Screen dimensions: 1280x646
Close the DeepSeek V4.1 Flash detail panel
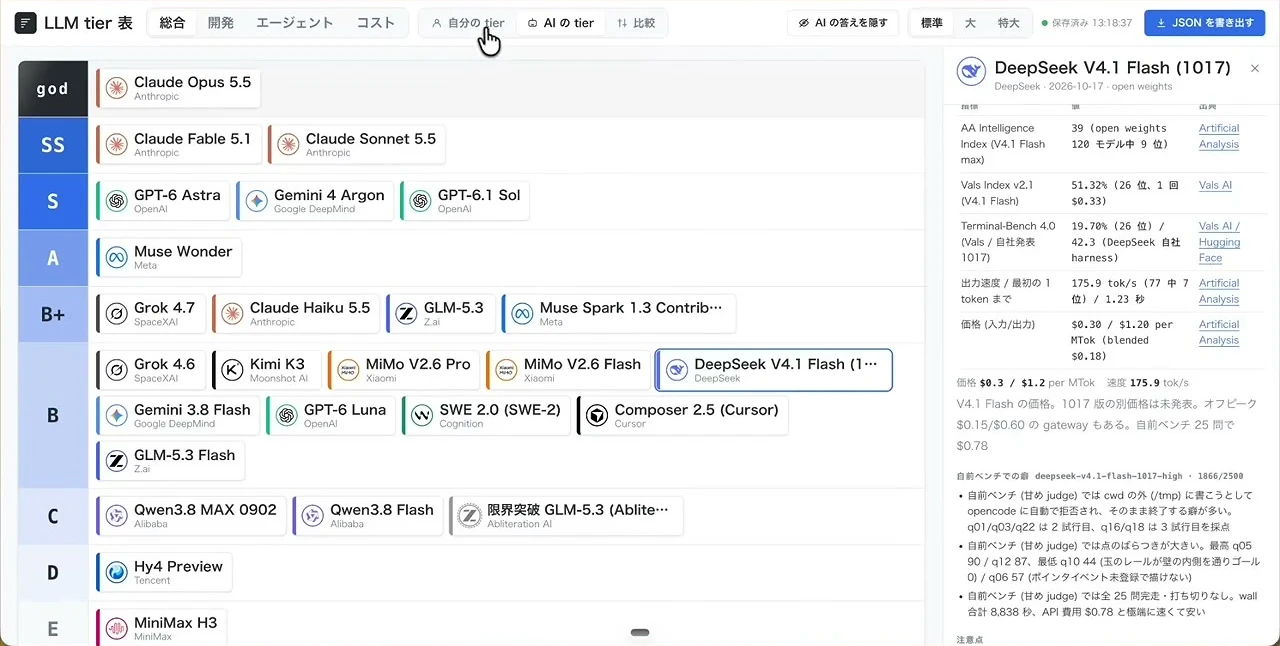(1255, 68)
